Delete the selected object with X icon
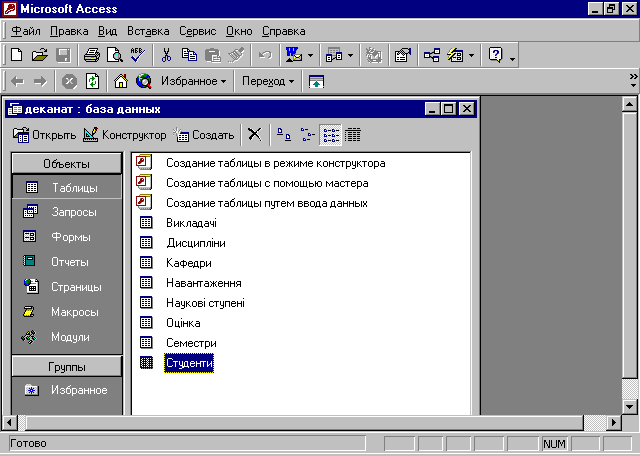This screenshot has width=640, height=456. [254, 134]
